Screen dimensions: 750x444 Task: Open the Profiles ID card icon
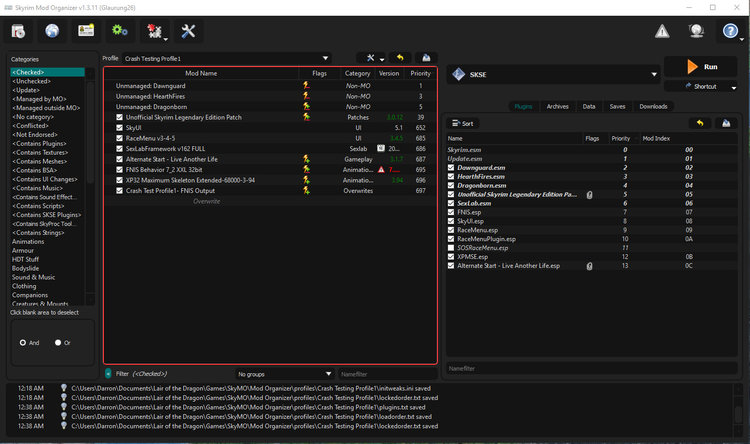(86, 31)
